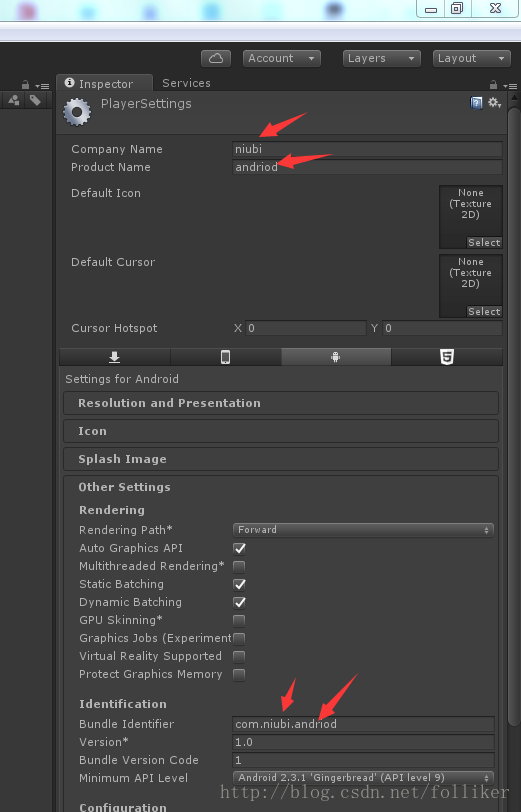Toggle Auto Graphics API checkbox
The width and height of the screenshot is (521, 812).
[239, 548]
